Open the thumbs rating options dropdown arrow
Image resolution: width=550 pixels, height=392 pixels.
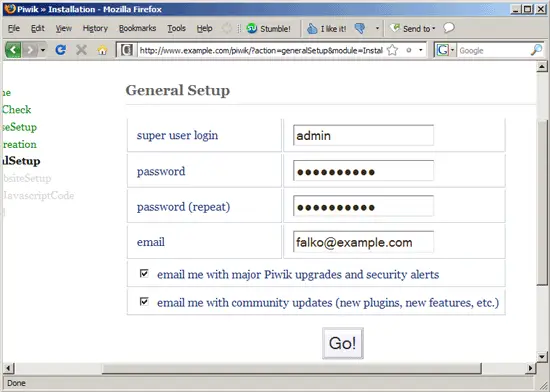(x=377, y=28)
